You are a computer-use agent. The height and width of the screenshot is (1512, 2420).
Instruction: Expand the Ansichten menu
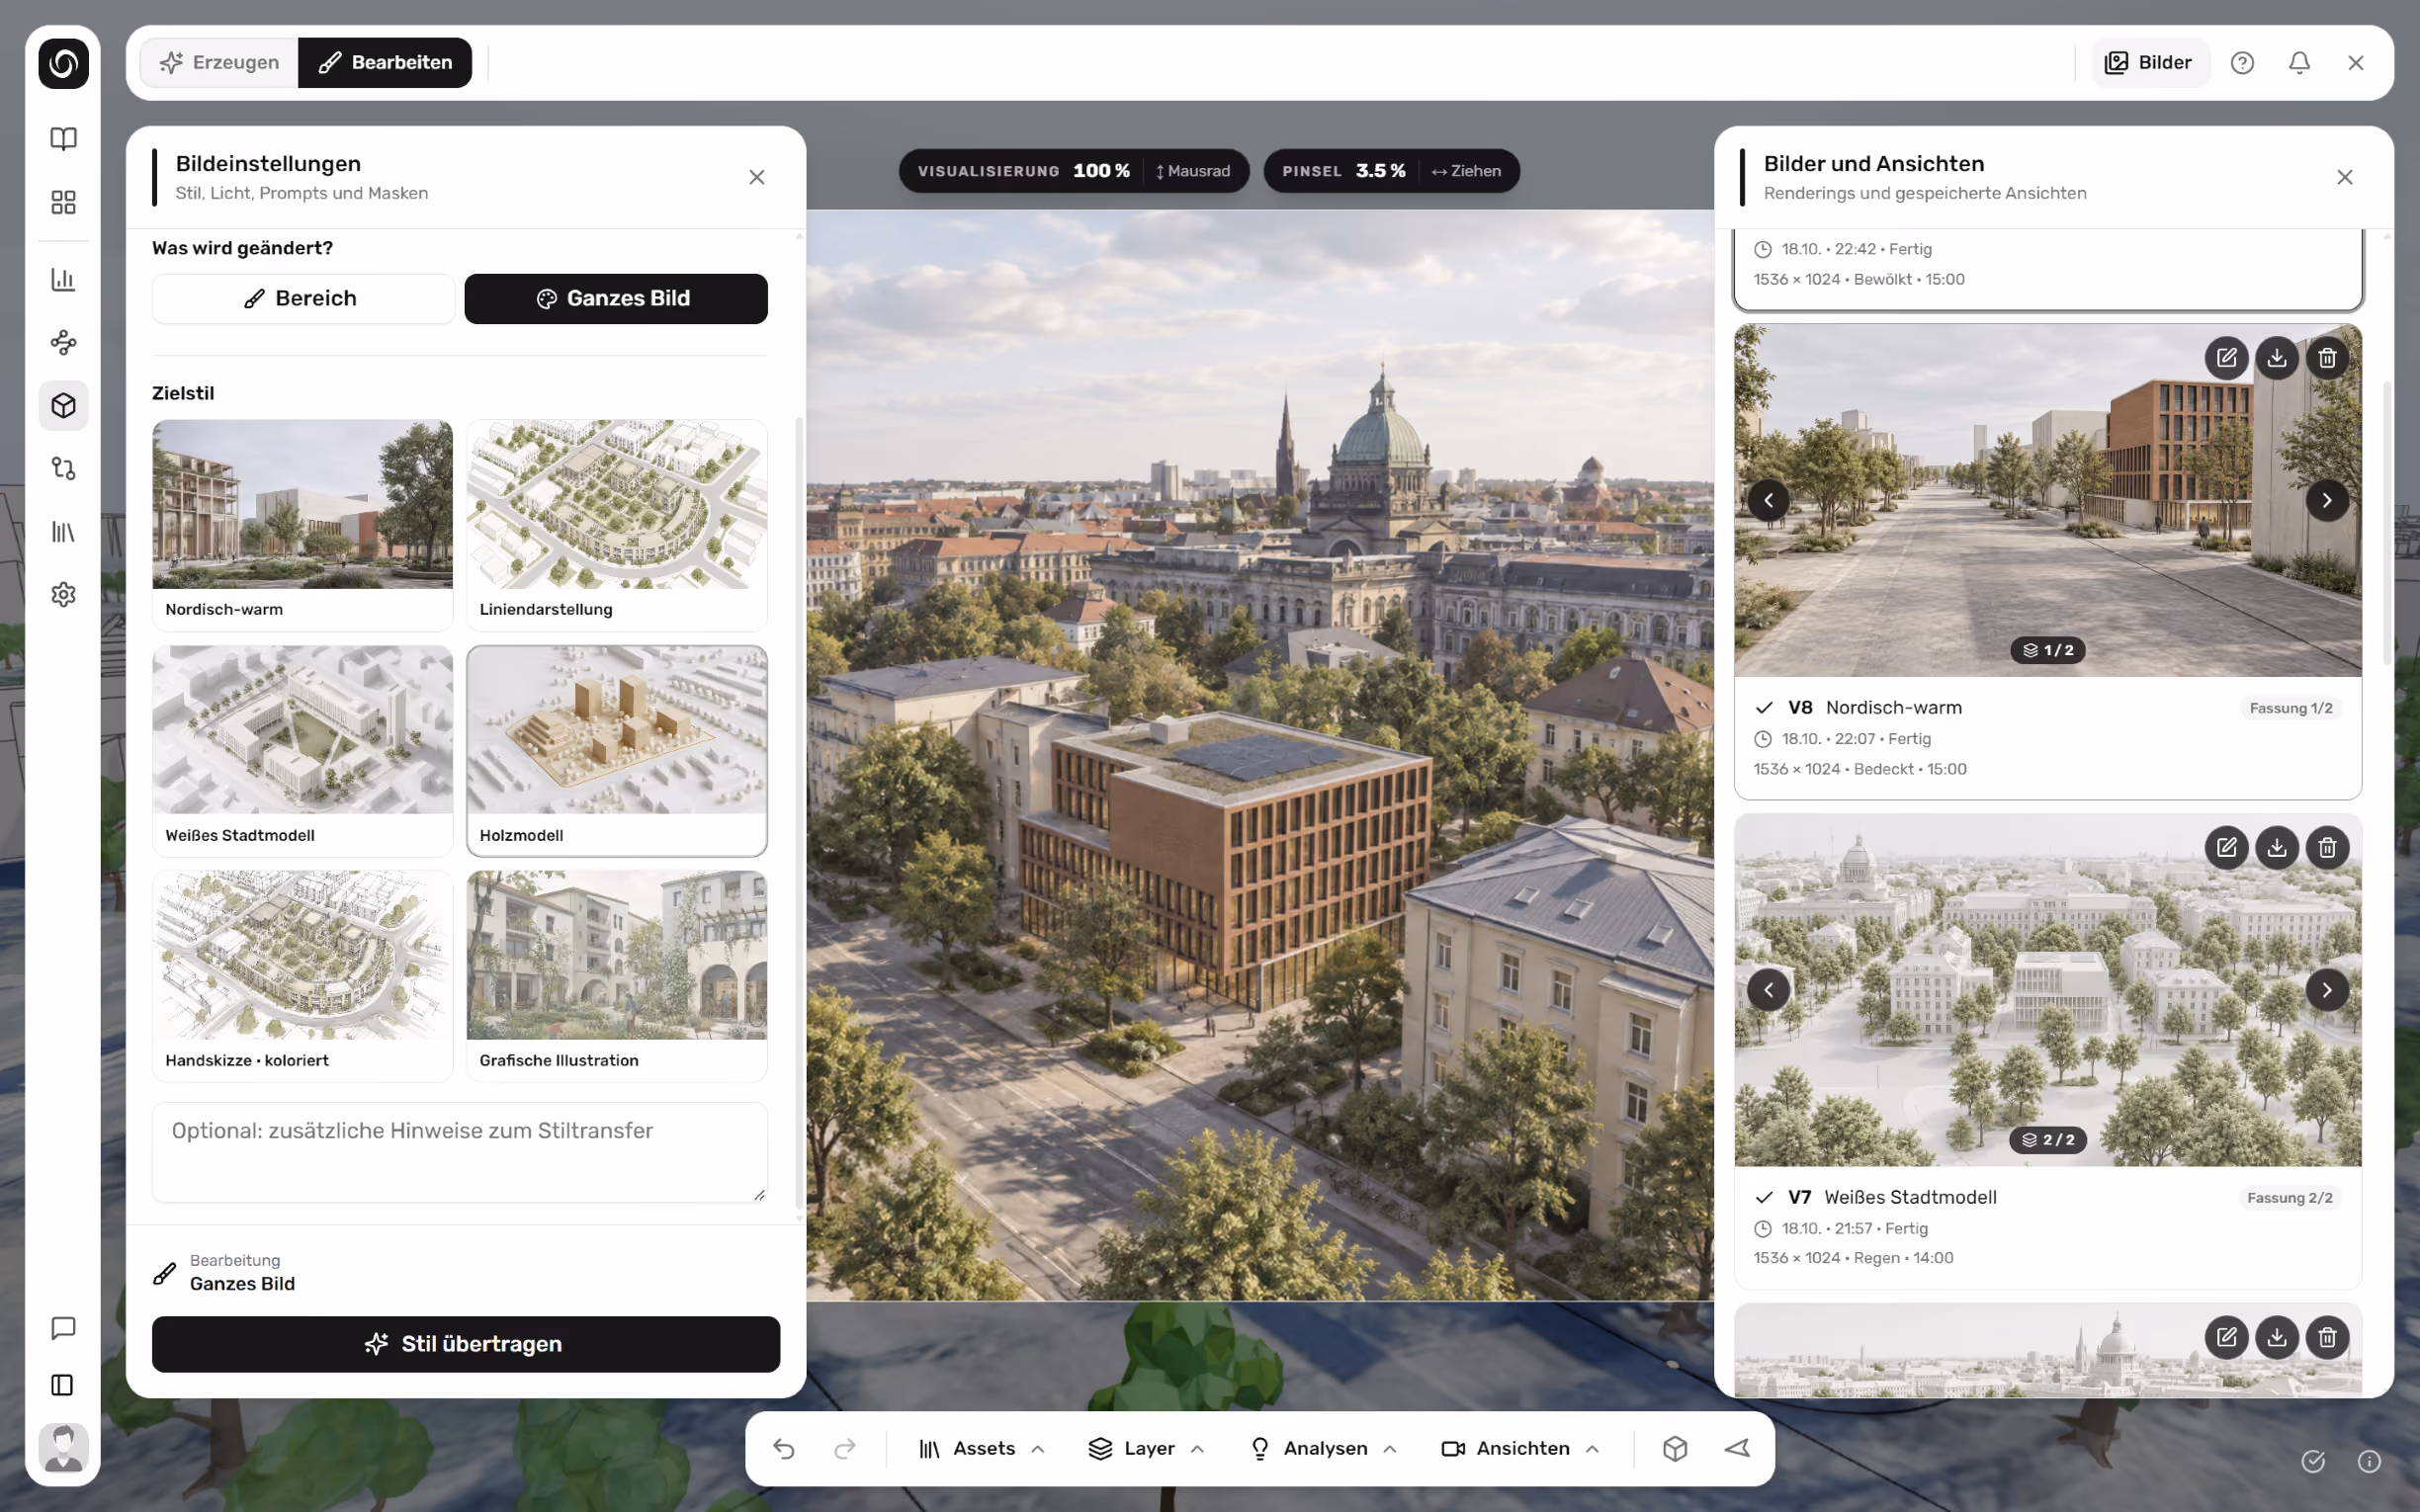(1520, 1448)
